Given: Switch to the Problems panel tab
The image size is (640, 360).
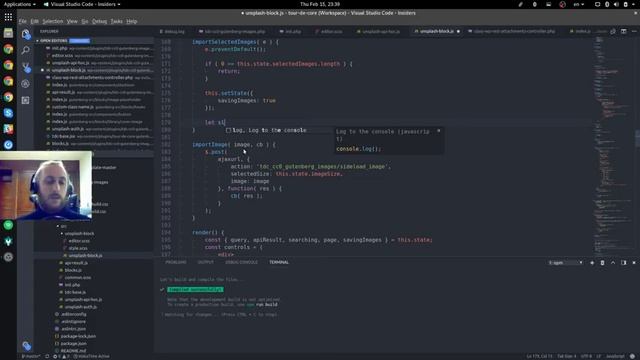Looking at the screenshot, I should coord(176,262).
